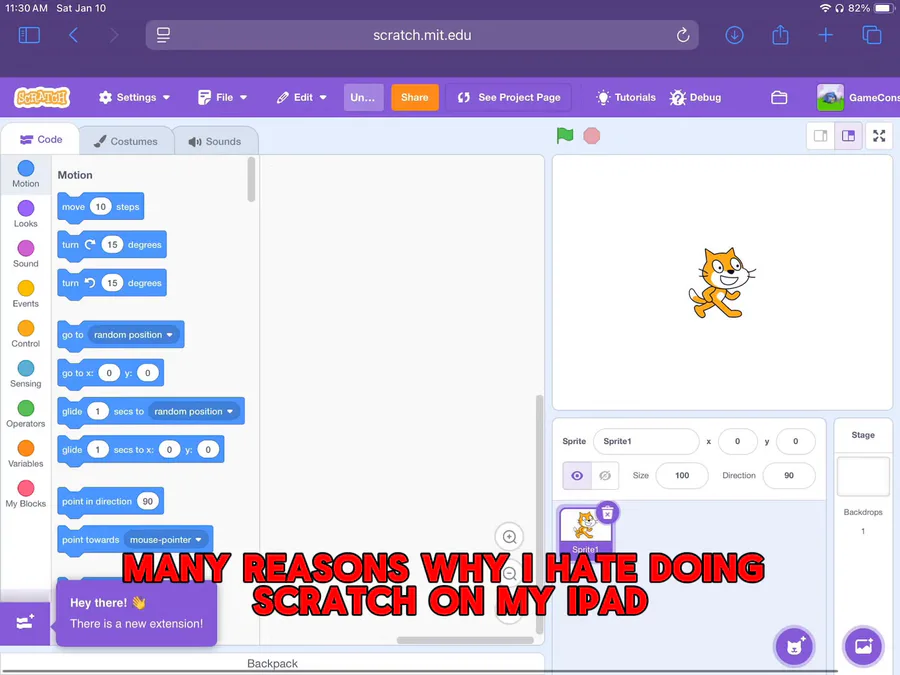Toggle the Safari sidebar
This screenshot has width=900, height=675.
(x=29, y=35)
